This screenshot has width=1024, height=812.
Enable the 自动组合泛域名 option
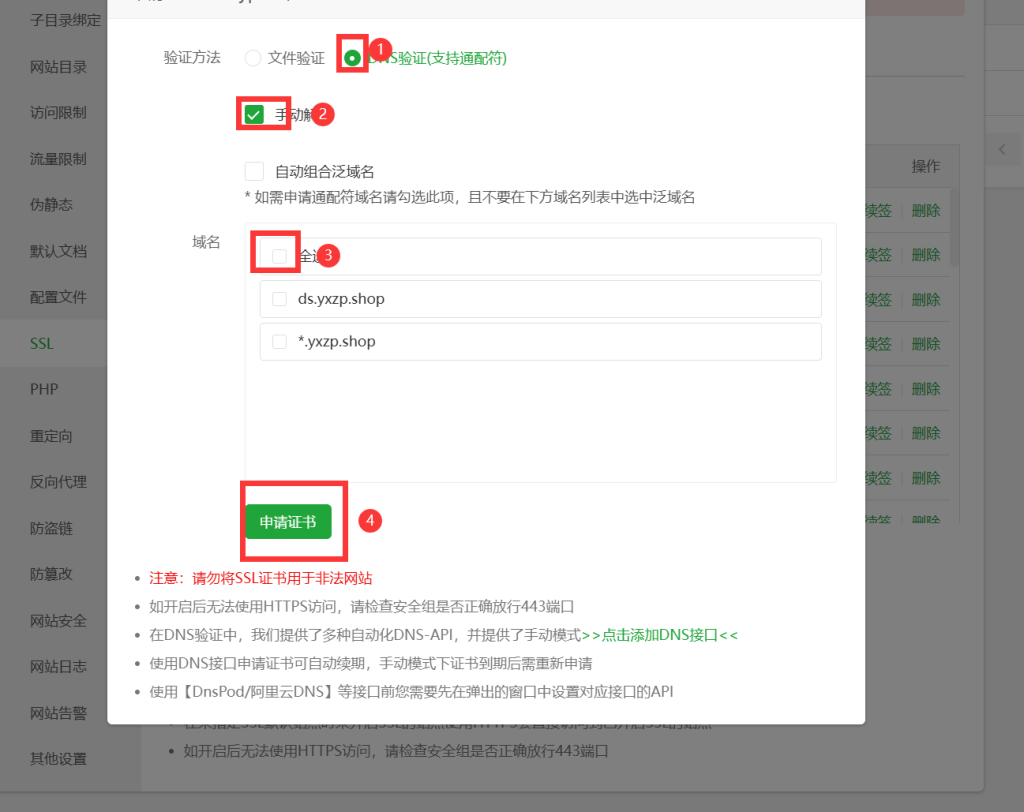pos(254,170)
